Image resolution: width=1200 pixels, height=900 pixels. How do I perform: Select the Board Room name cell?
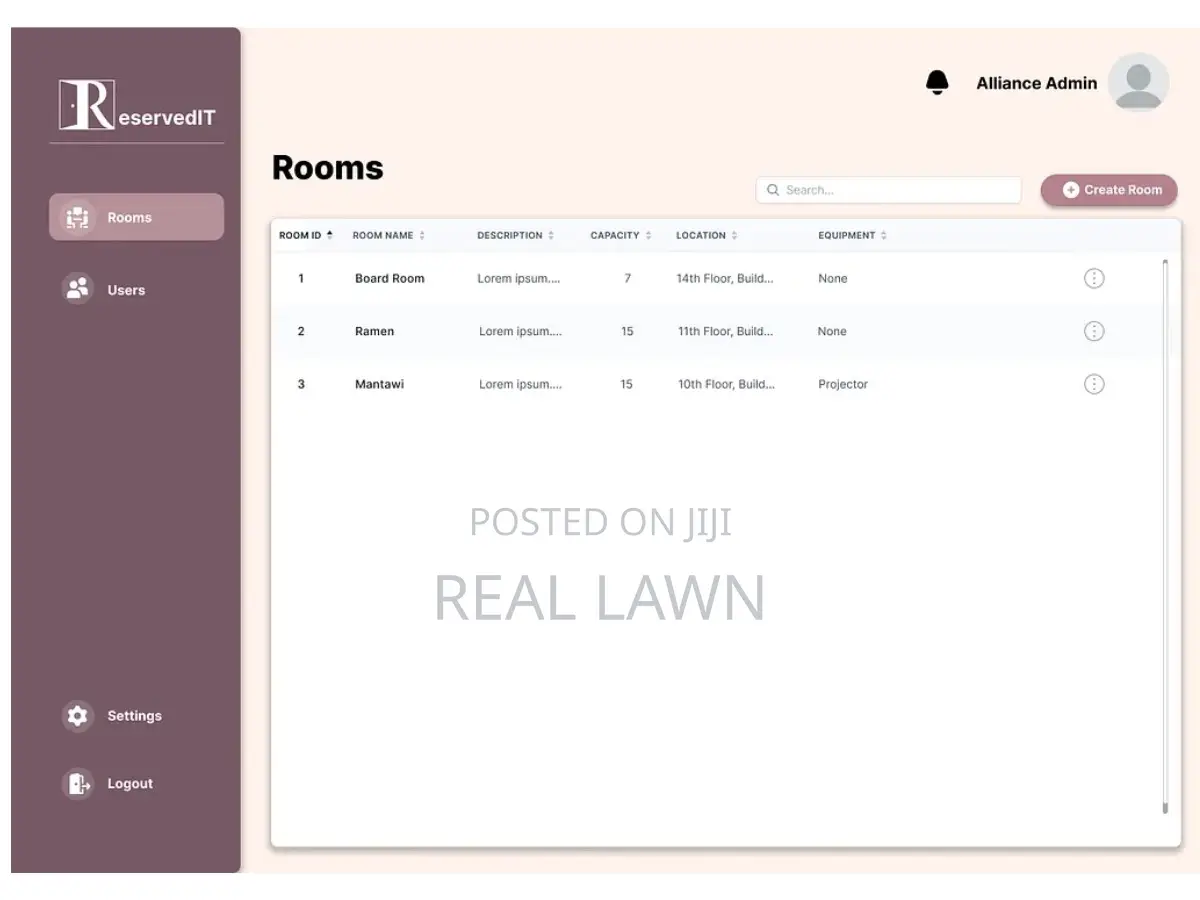(390, 278)
